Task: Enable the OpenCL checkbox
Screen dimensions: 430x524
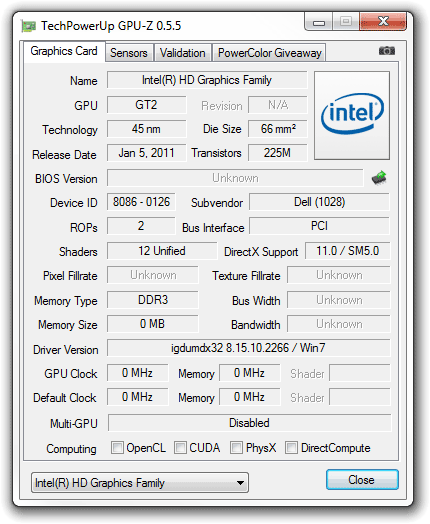Action: pyautogui.click(x=117, y=447)
